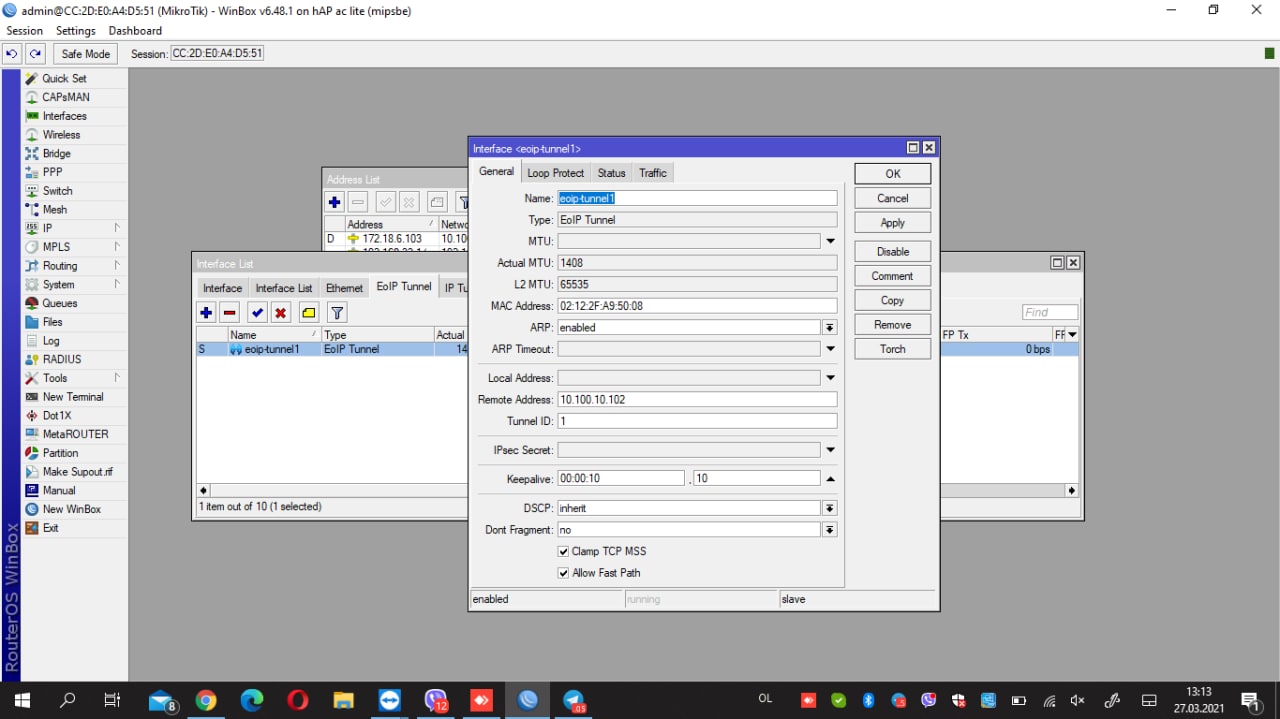The image size is (1280, 719).
Task: Open Dont Fragment dropdown
Action: click(830, 530)
